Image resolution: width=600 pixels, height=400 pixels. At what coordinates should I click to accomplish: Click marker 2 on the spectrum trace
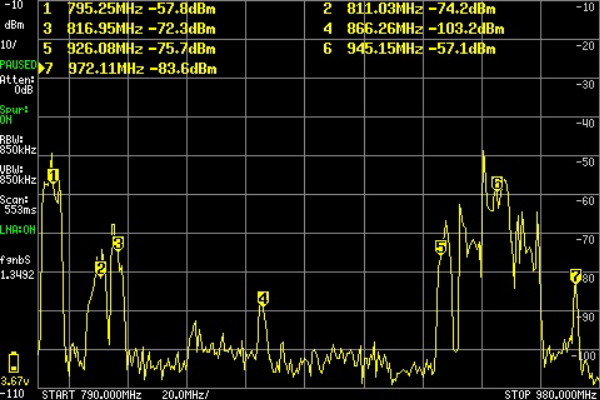coord(101,267)
